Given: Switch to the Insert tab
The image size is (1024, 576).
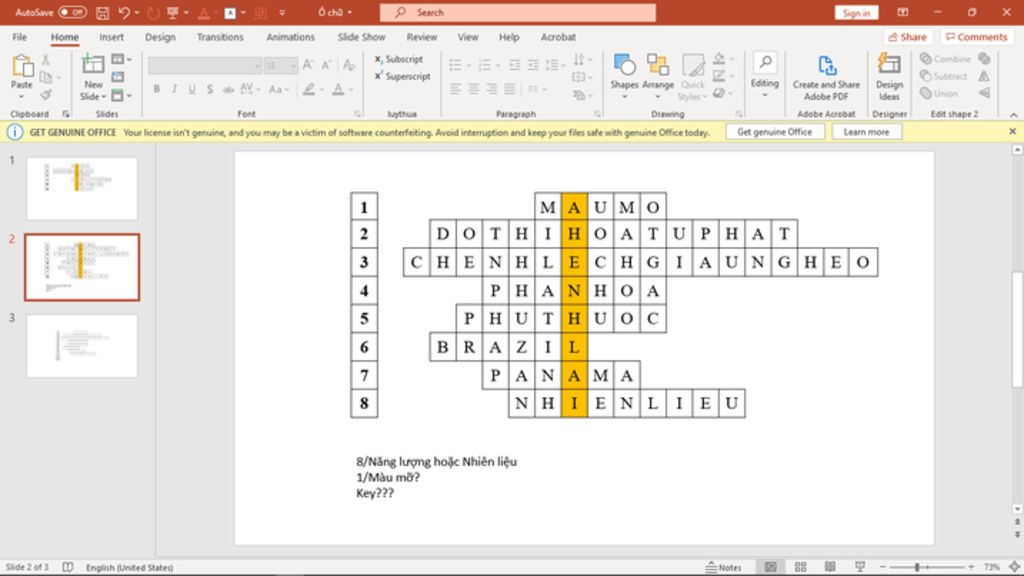Looking at the screenshot, I should tap(112, 37).
